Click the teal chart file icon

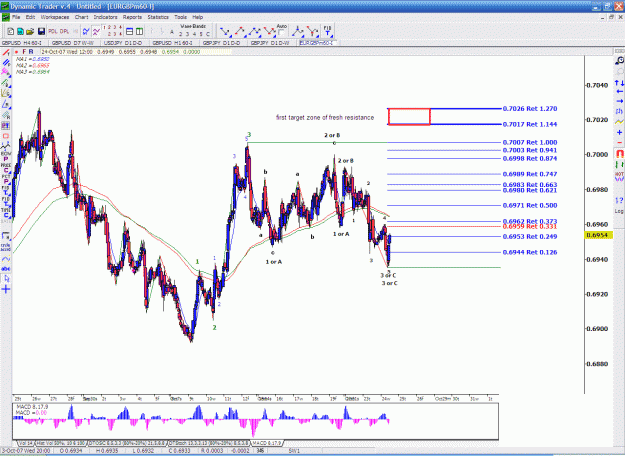(x=20, y=31)
